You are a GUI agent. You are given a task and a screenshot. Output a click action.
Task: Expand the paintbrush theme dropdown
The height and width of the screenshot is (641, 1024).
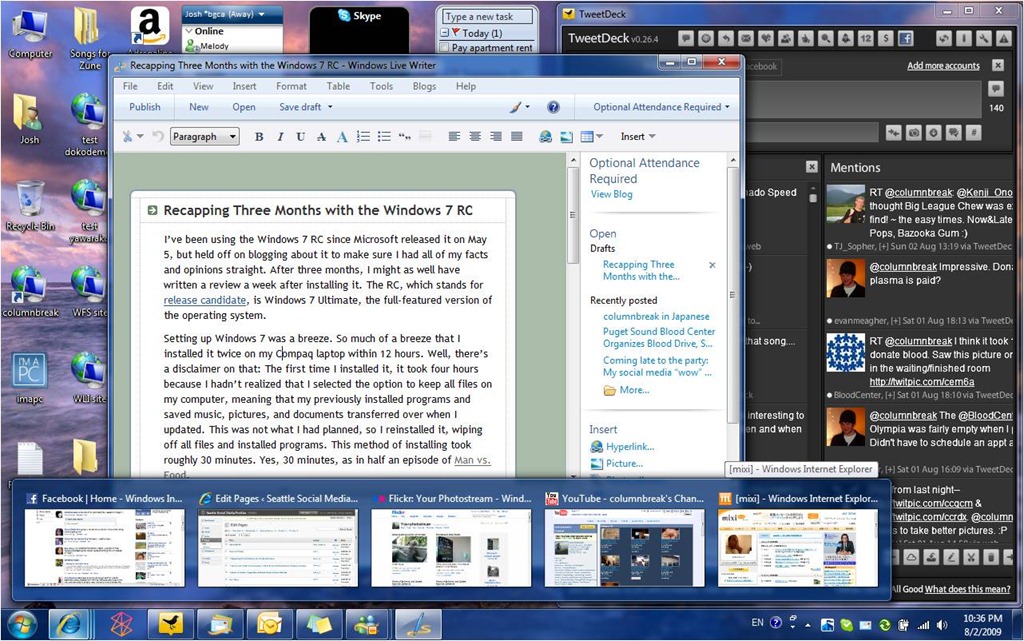[x=528, y=107]
